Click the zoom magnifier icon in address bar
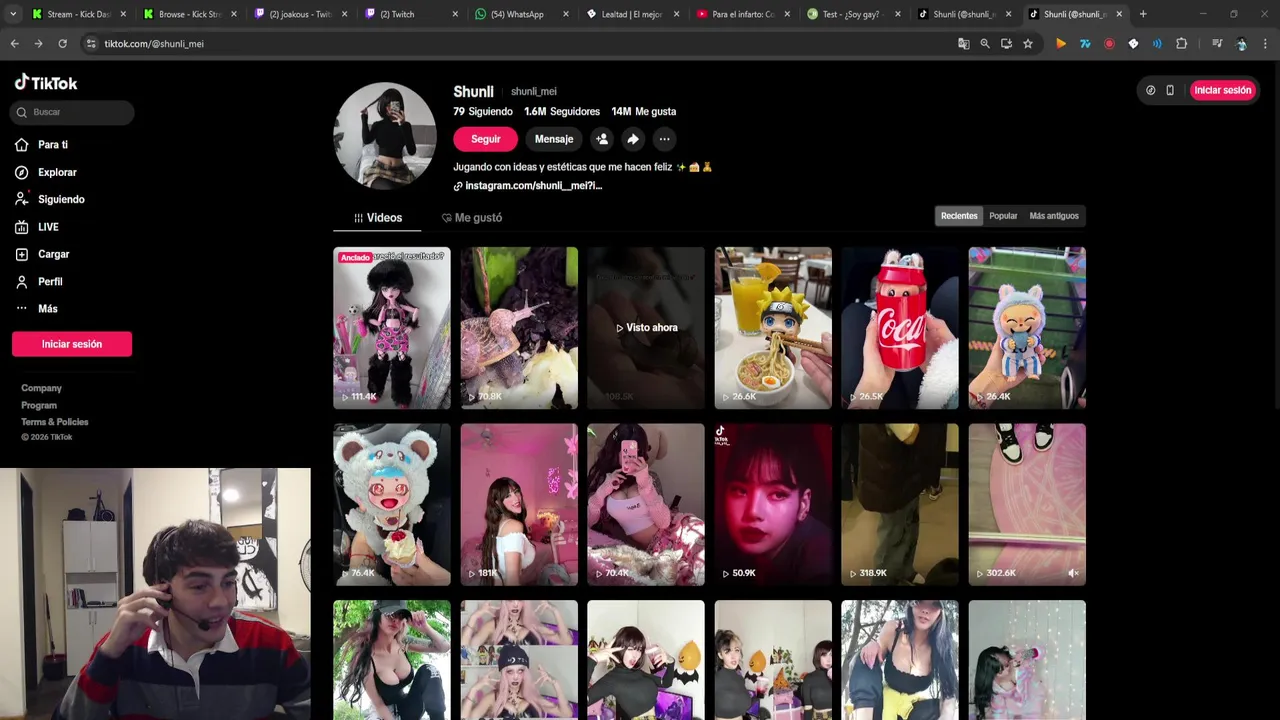 [985, 44]
